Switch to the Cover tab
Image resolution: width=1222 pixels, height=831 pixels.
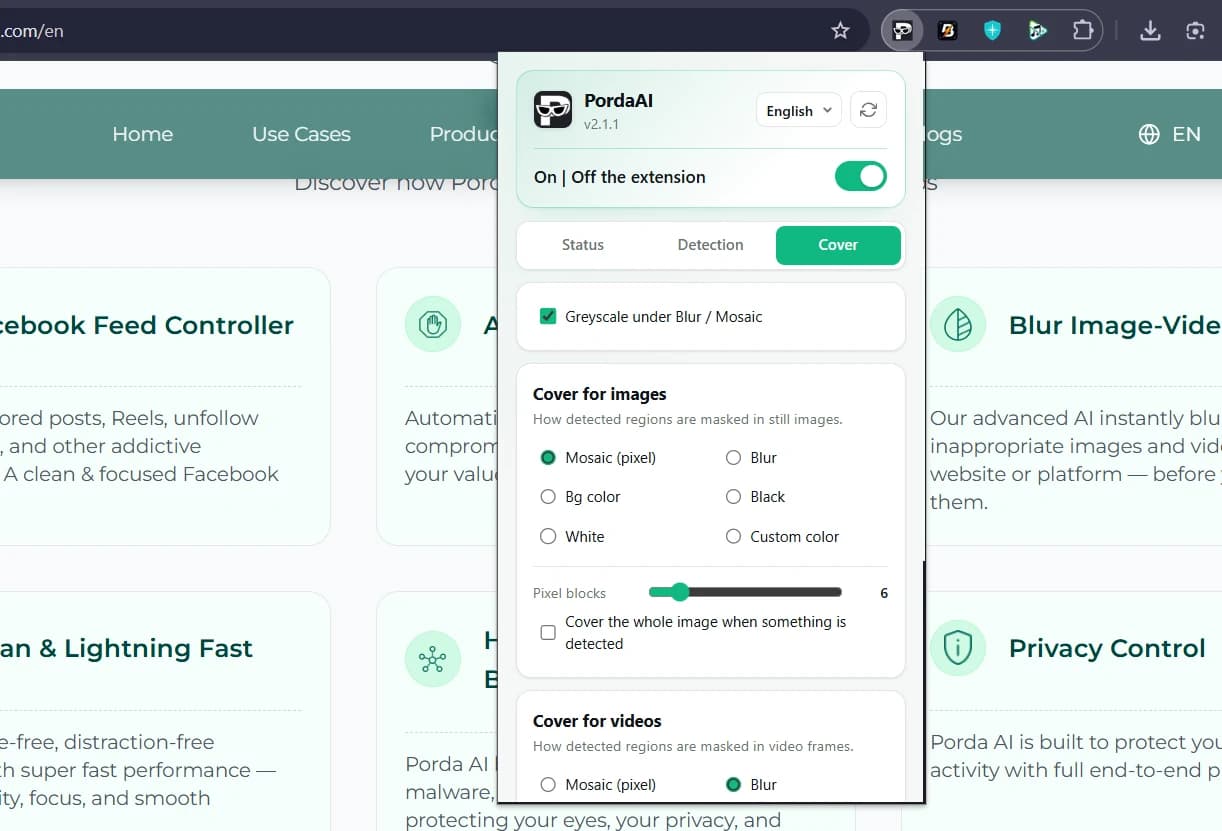click(838, 245)
